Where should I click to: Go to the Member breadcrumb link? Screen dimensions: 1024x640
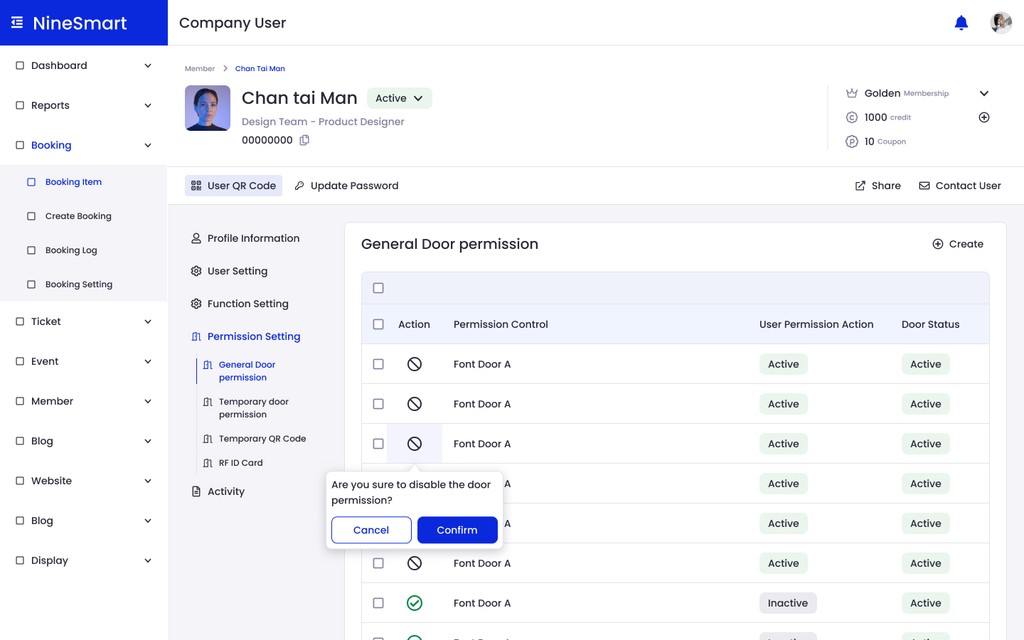click(x=199, y=69)
